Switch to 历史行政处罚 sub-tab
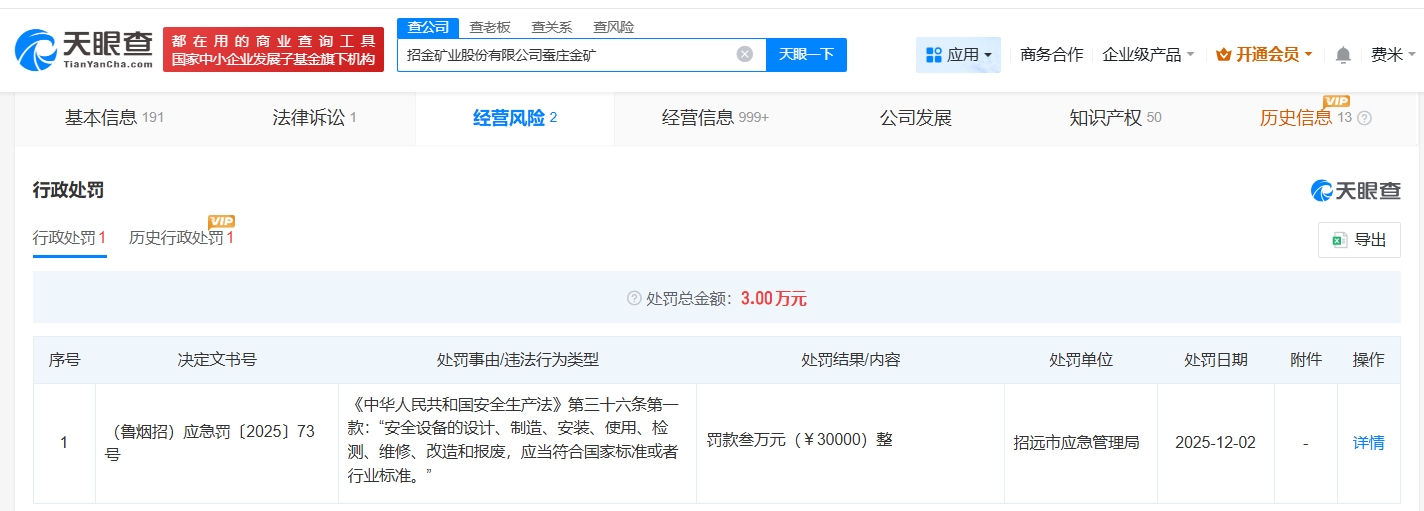Image resolution: width=1424 pixels, height=511 pixels. click(x=180, y=238)
